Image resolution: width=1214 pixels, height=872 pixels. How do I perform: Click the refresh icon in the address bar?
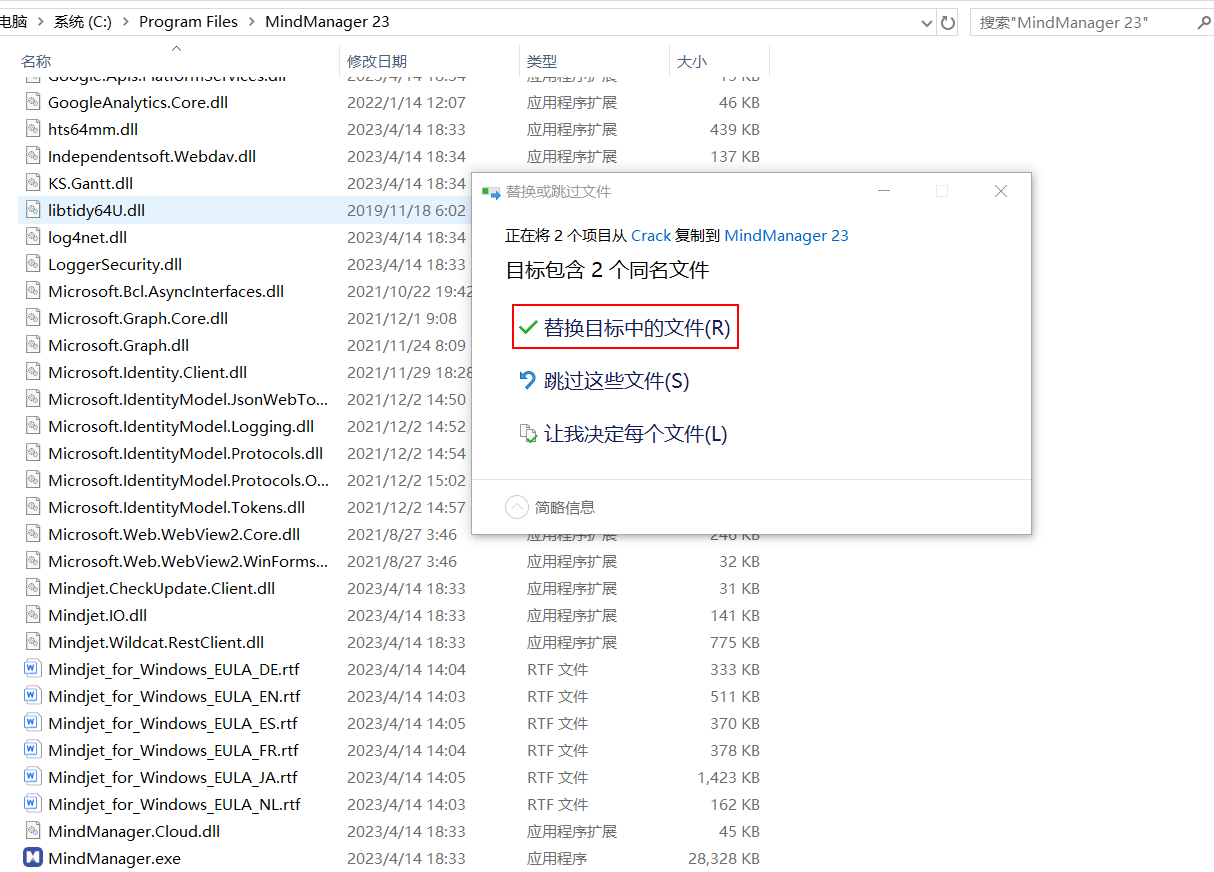coord(949,22)
